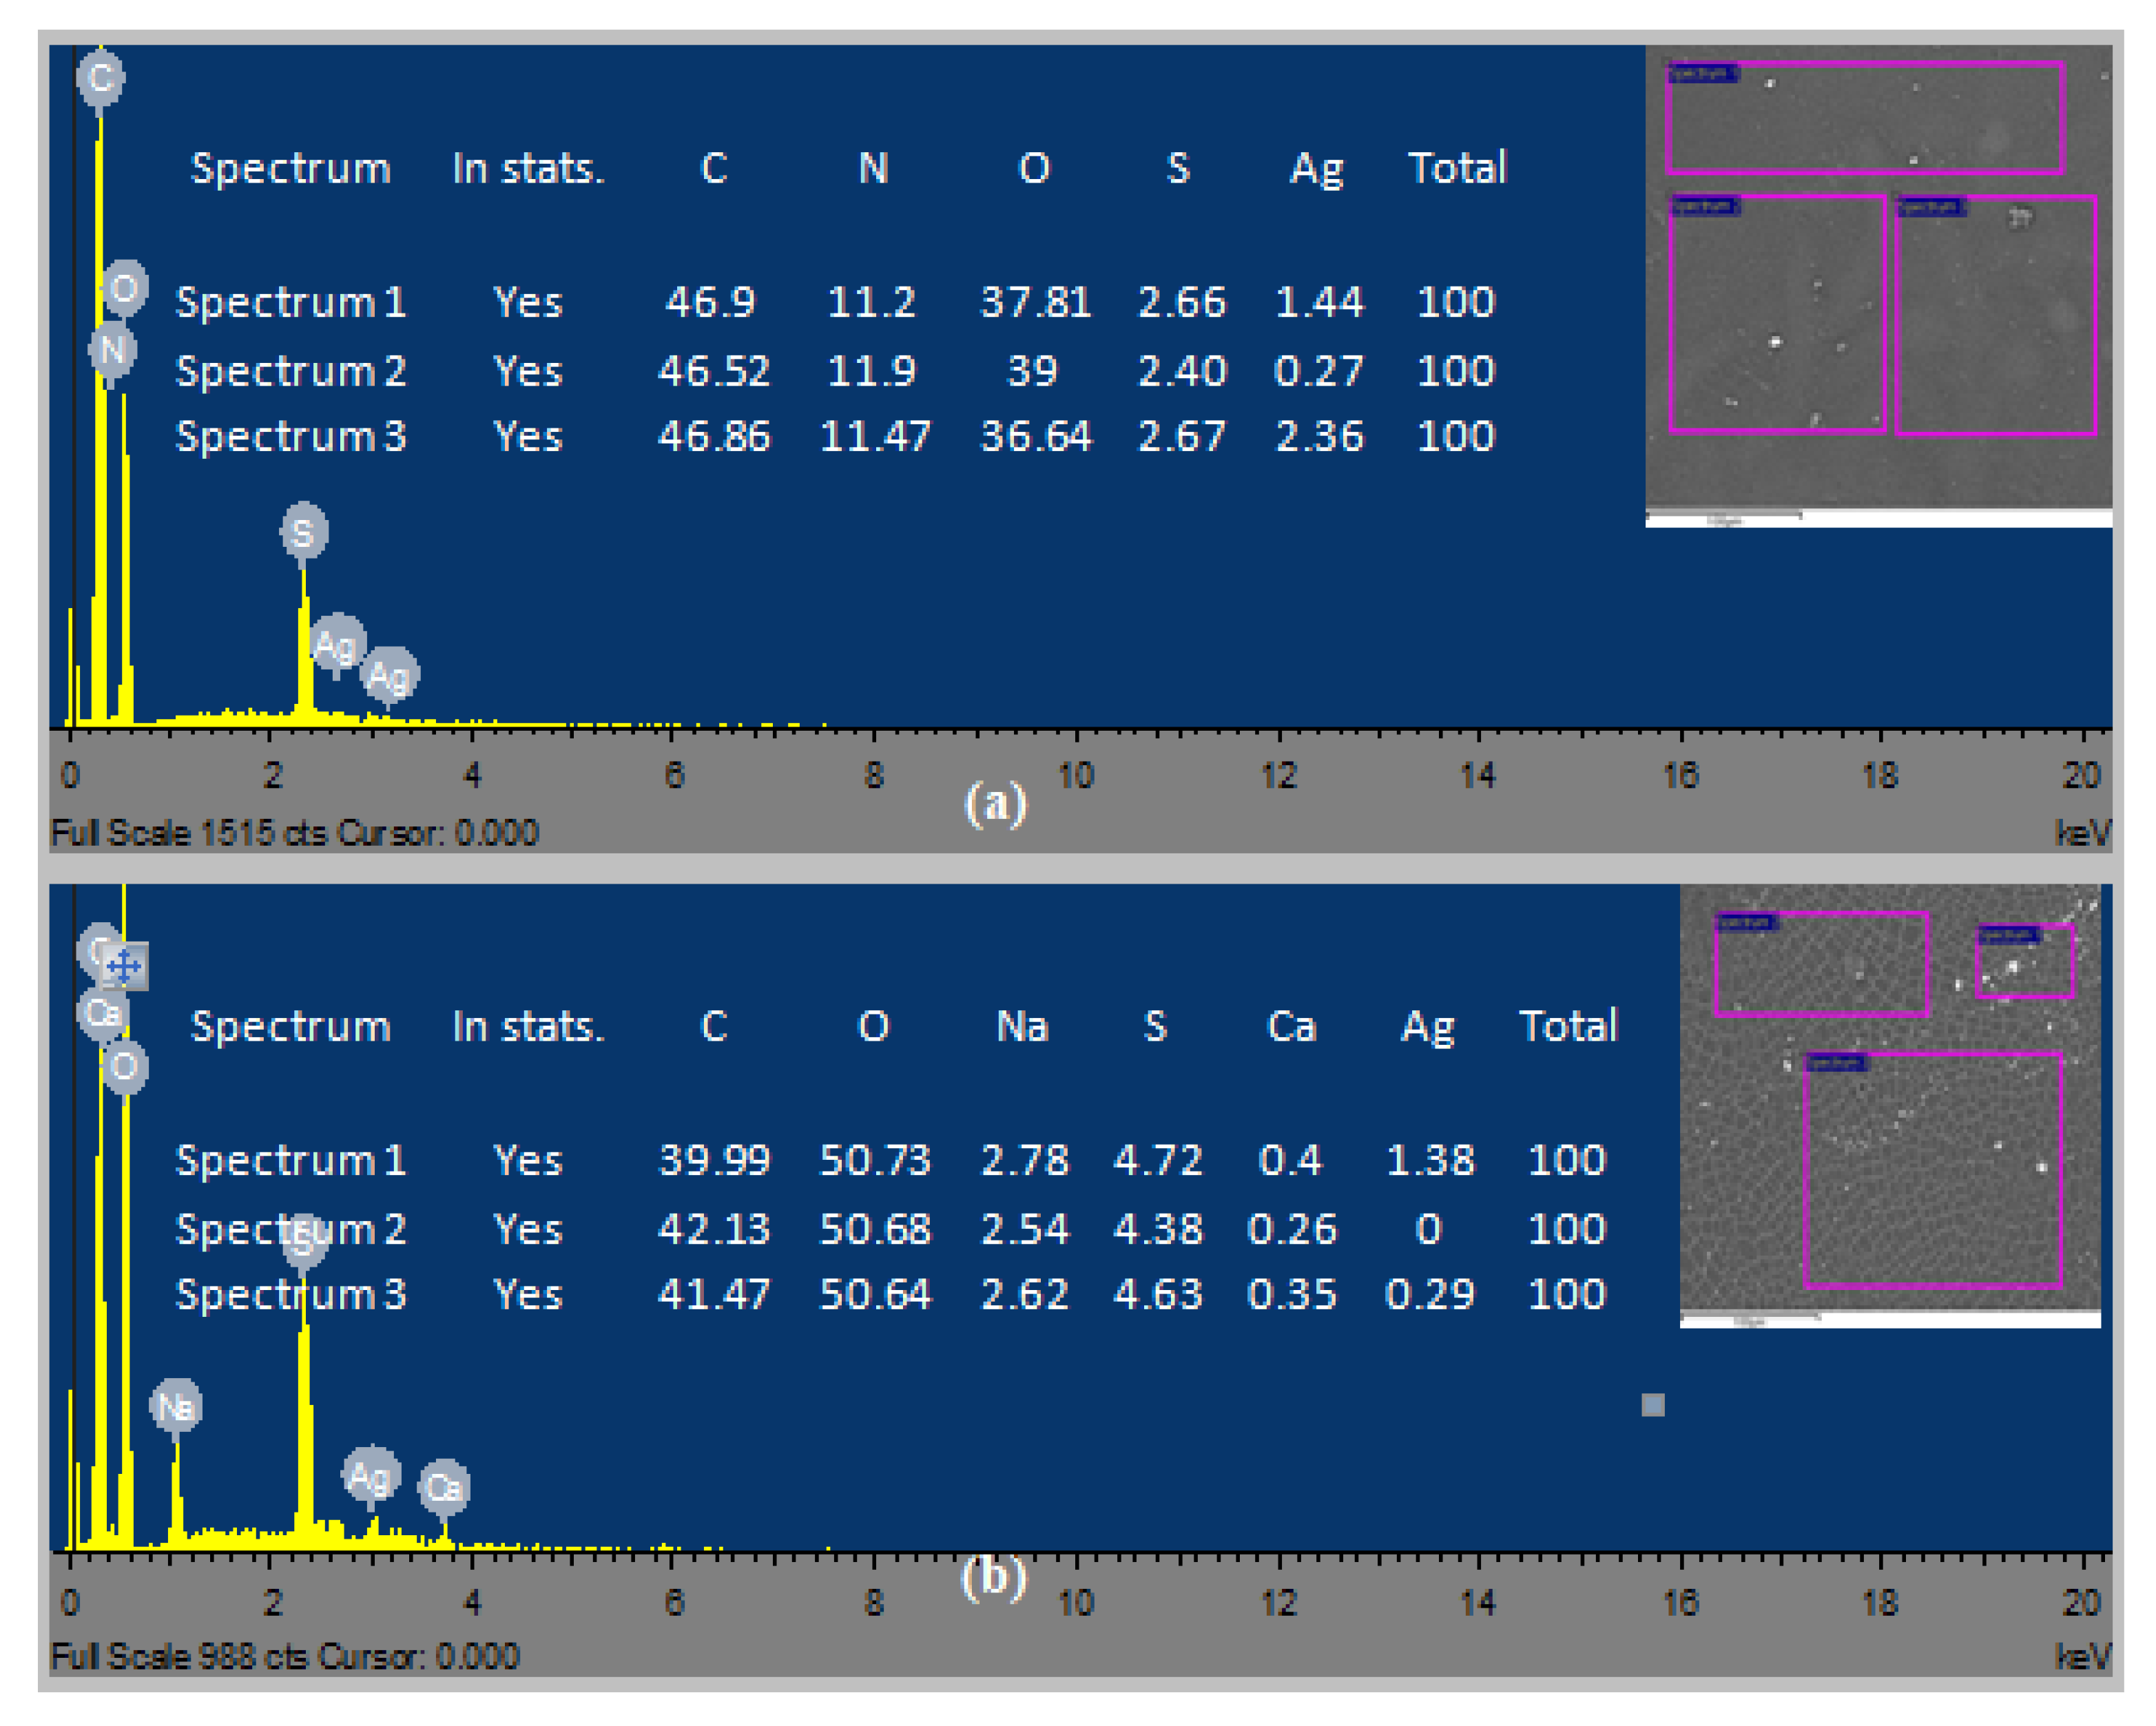Select the S peak label in spectrum (a)
This screenshot has height=1726, width=2156.
pos(303,531)
